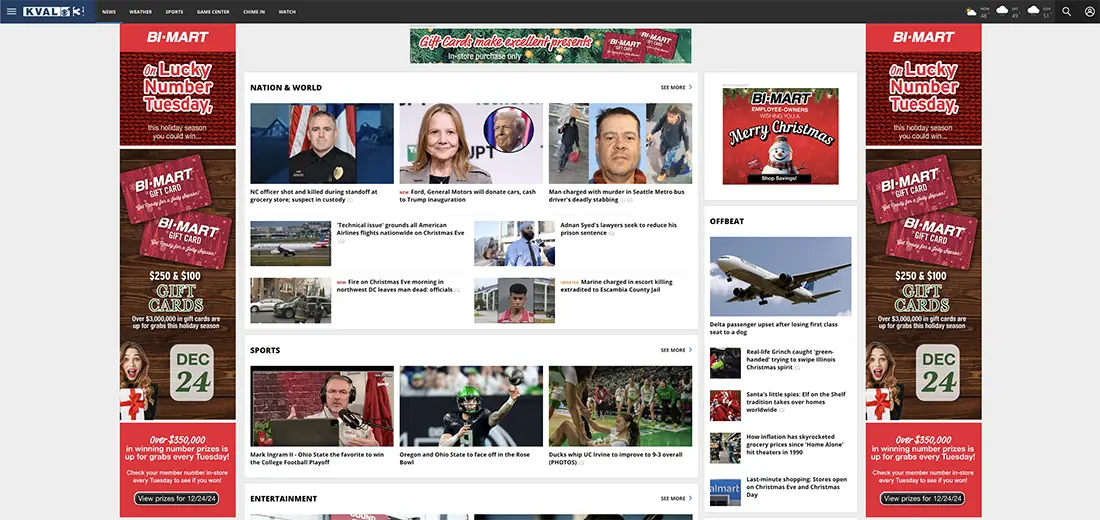Click Shop Savings on Merry Christmas ad
The height and width of the screenshot is (520, 1100).
(779, 178)
